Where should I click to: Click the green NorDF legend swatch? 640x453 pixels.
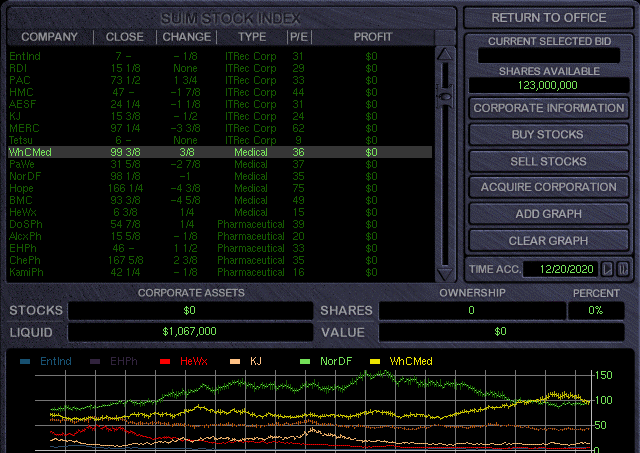coord(306,360)
